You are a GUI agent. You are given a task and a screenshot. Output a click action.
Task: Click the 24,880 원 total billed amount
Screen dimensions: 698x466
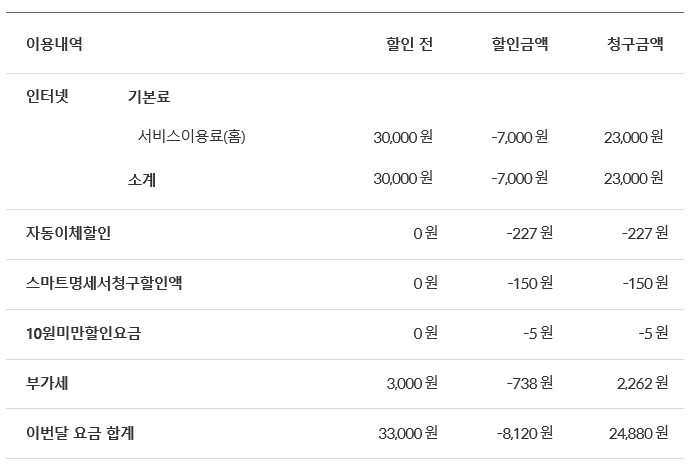pyautogui.click(x=636, y=433)
